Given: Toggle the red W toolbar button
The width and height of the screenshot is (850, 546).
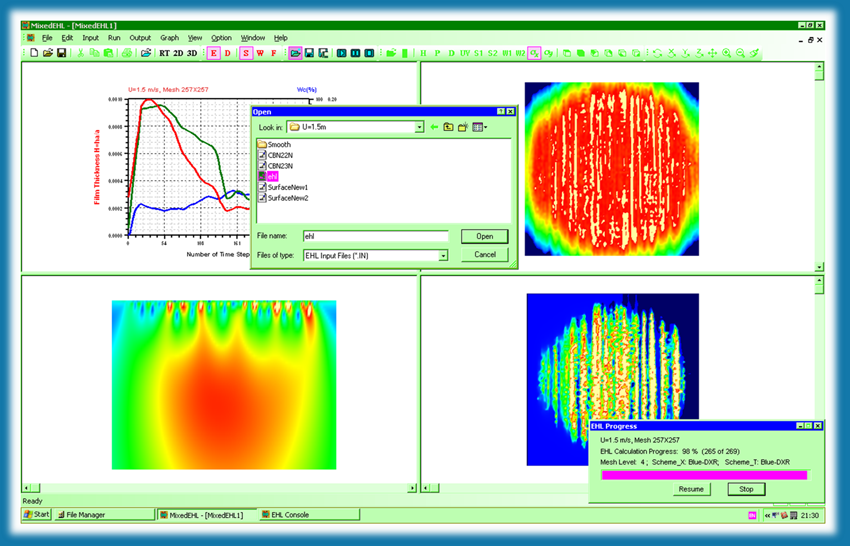Looking at the screenshot, I should [260, 53].
